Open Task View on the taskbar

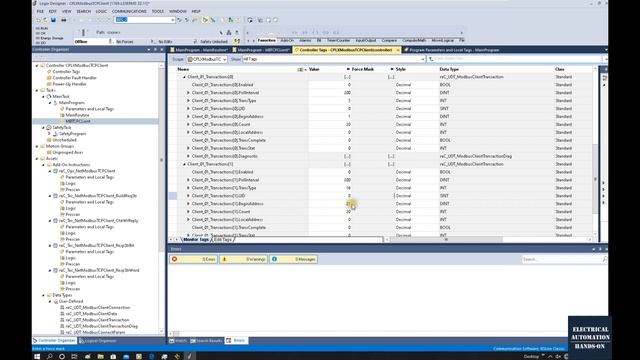[x=74, y=356]
